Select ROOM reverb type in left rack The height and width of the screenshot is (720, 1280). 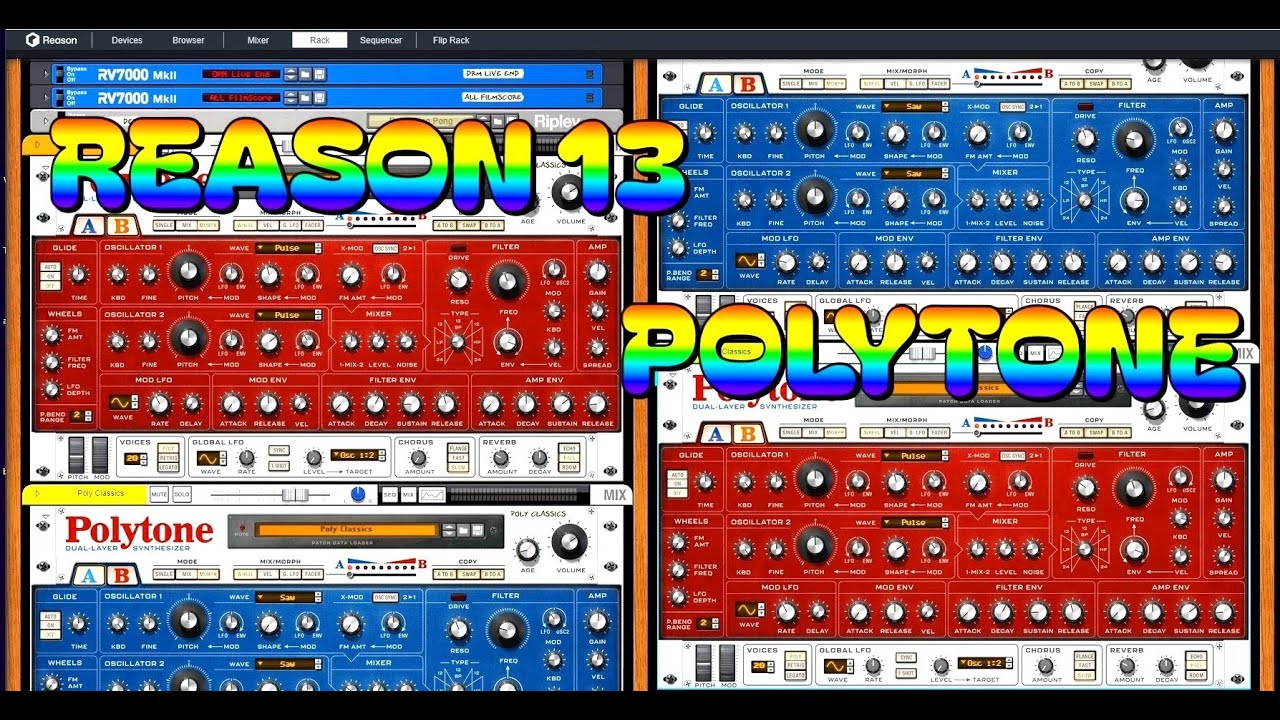point(569,467)
